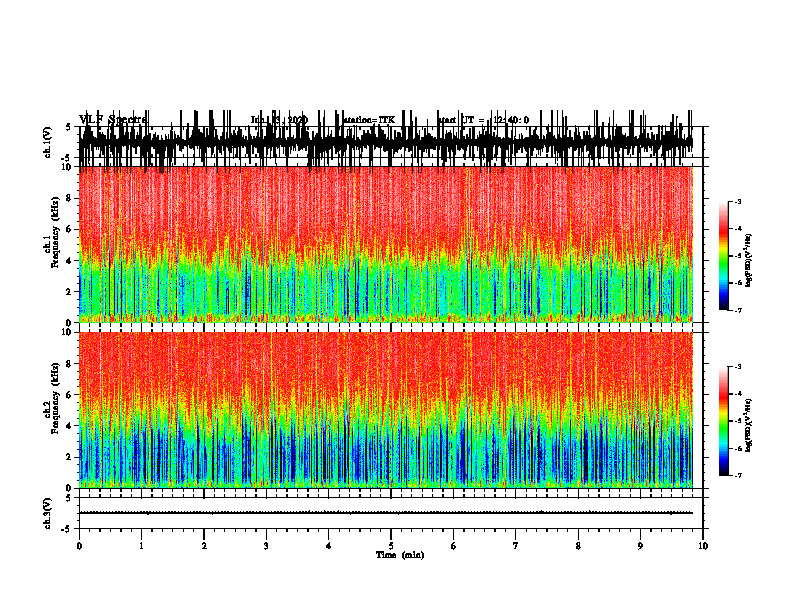Click the ch.2 spectrogram color scale bar
This screenshot has height=612, width=792.
[724, 421]
